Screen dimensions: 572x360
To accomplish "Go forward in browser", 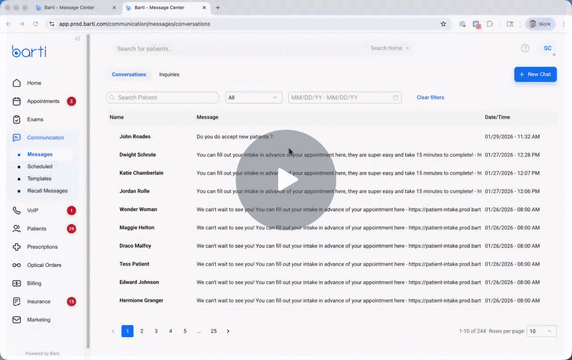I will [x=22, y=24].
